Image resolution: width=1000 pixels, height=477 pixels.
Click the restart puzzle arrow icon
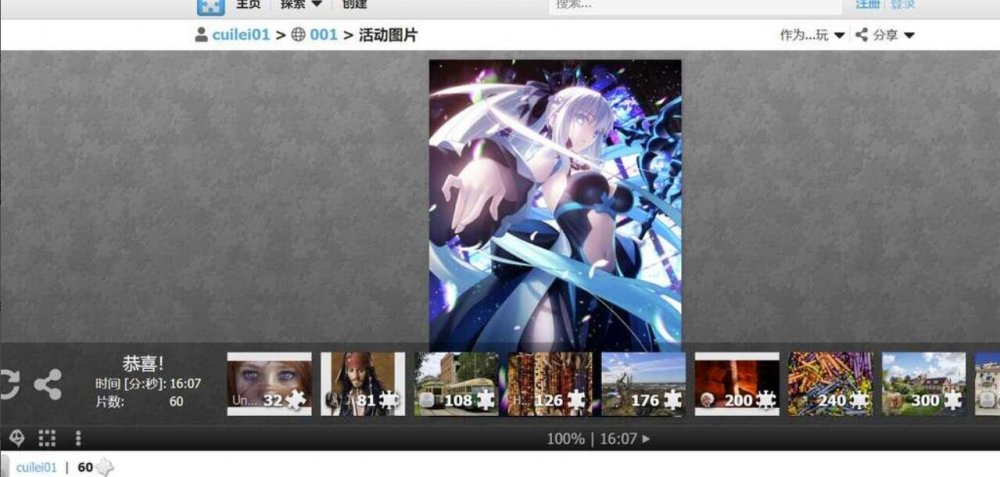pos(10,384)
